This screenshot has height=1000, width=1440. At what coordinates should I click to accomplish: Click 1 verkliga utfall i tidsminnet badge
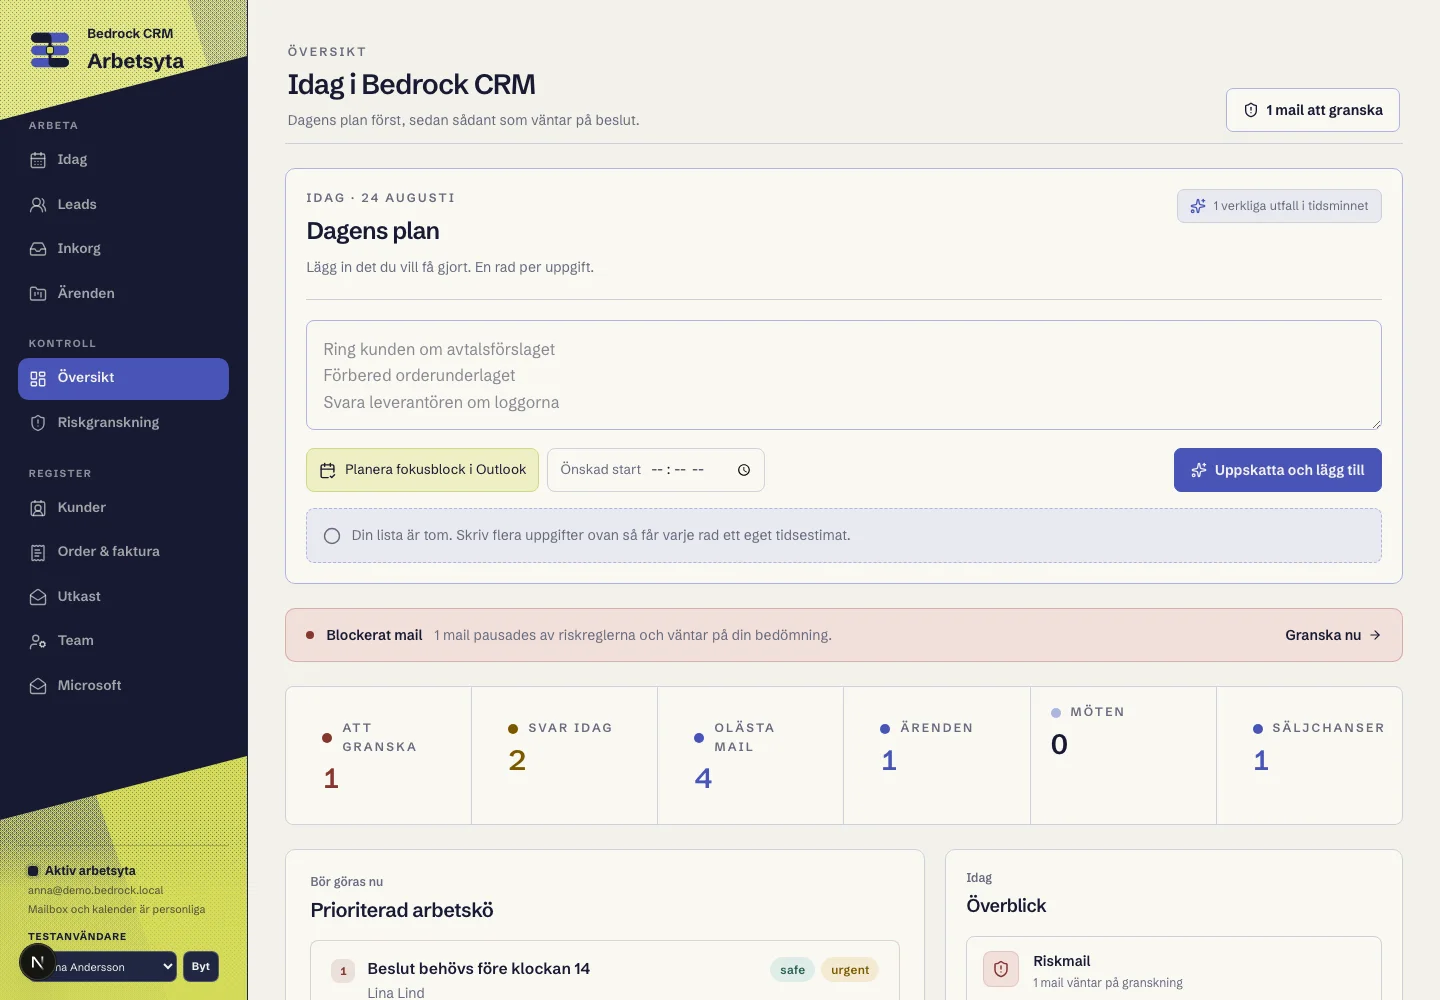pyautogui.click(x=1279, y=206)
